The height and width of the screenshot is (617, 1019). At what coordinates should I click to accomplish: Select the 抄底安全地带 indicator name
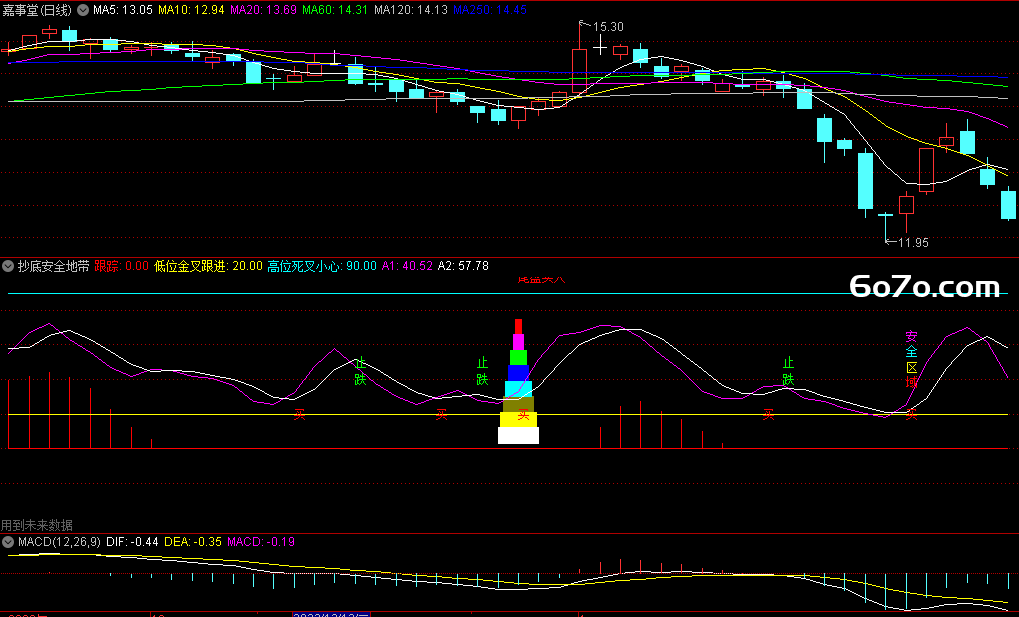coord(53,266)
